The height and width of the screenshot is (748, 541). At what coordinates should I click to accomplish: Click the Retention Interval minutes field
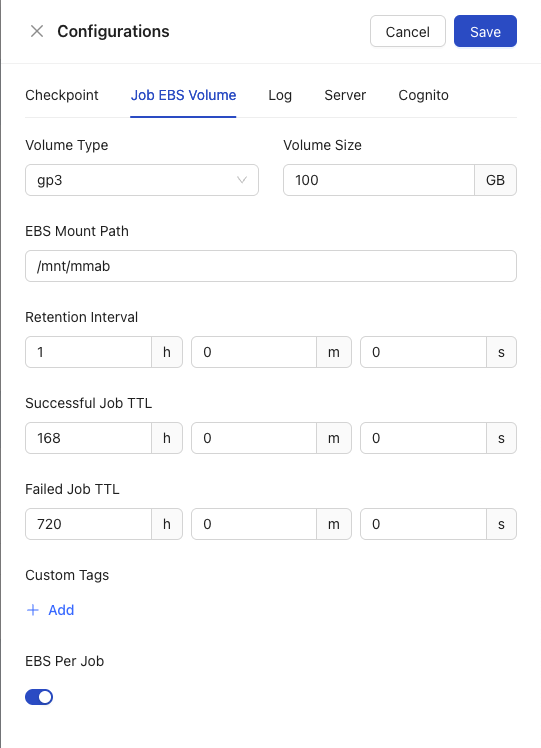click(x=254, y=352)
